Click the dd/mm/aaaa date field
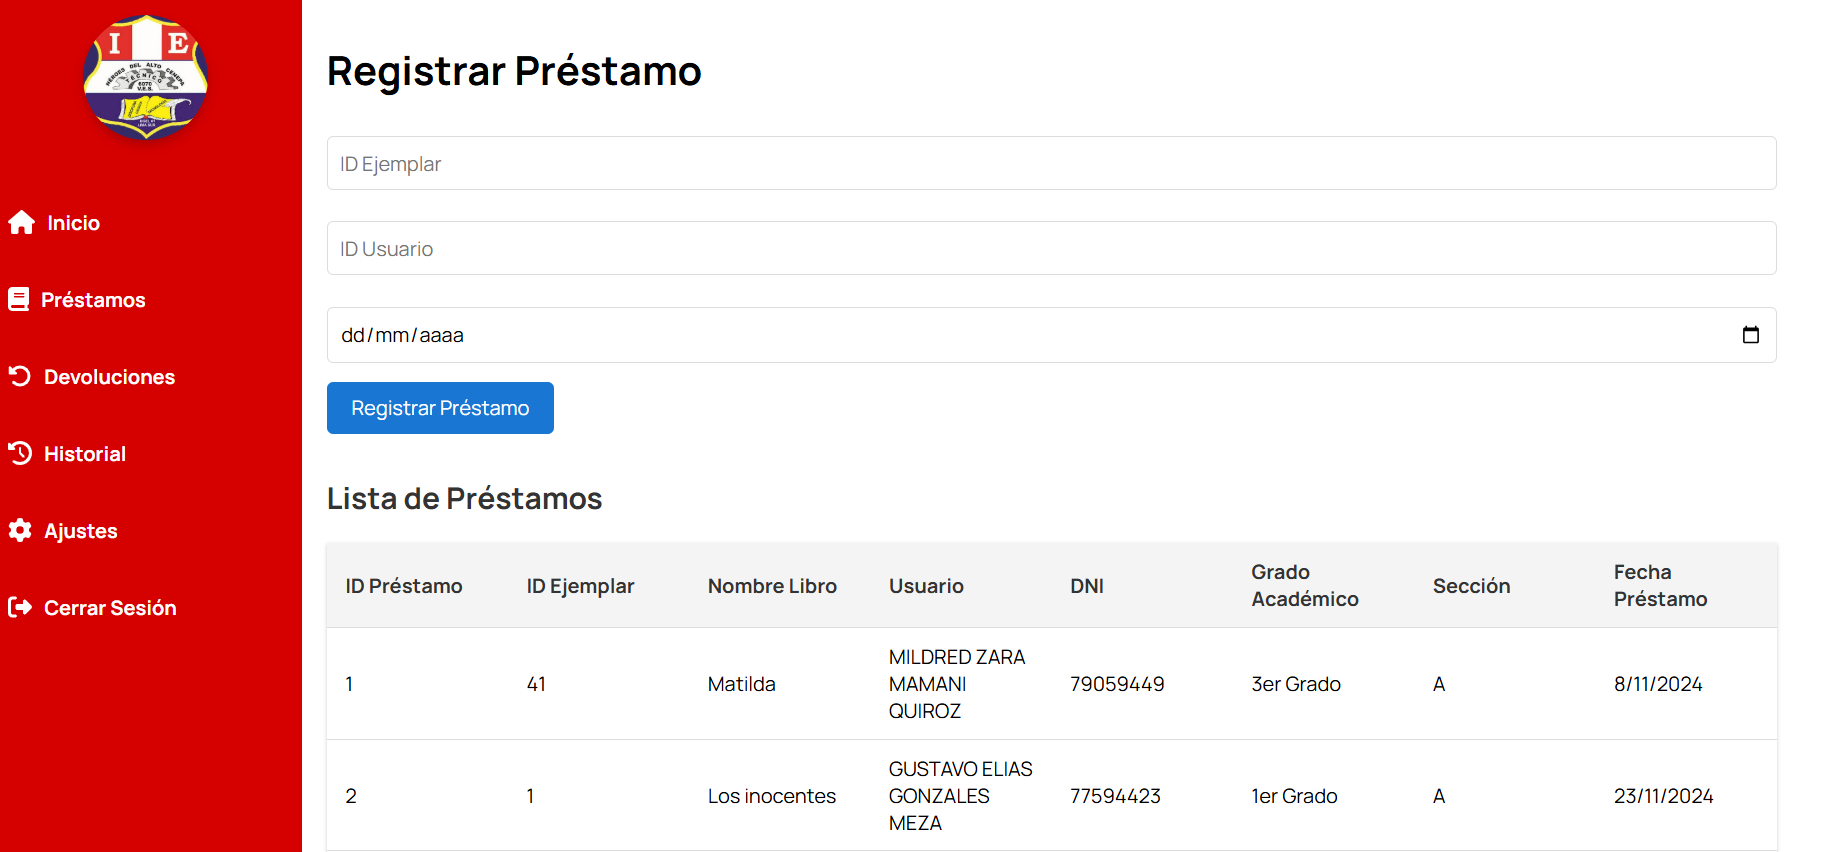This screenshot has width=1847, height=852. point(1000,335)
